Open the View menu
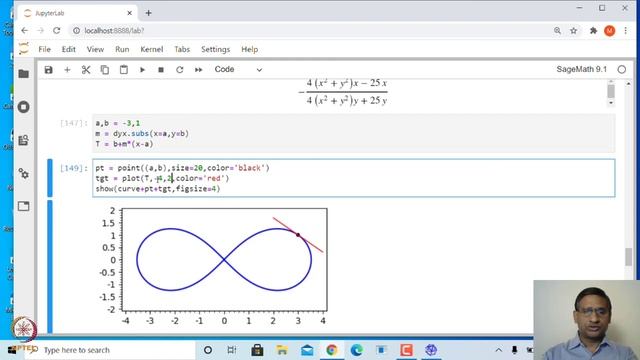Viewport: 640px width, 360px height. pyautogui.click(x=95, y=49)
